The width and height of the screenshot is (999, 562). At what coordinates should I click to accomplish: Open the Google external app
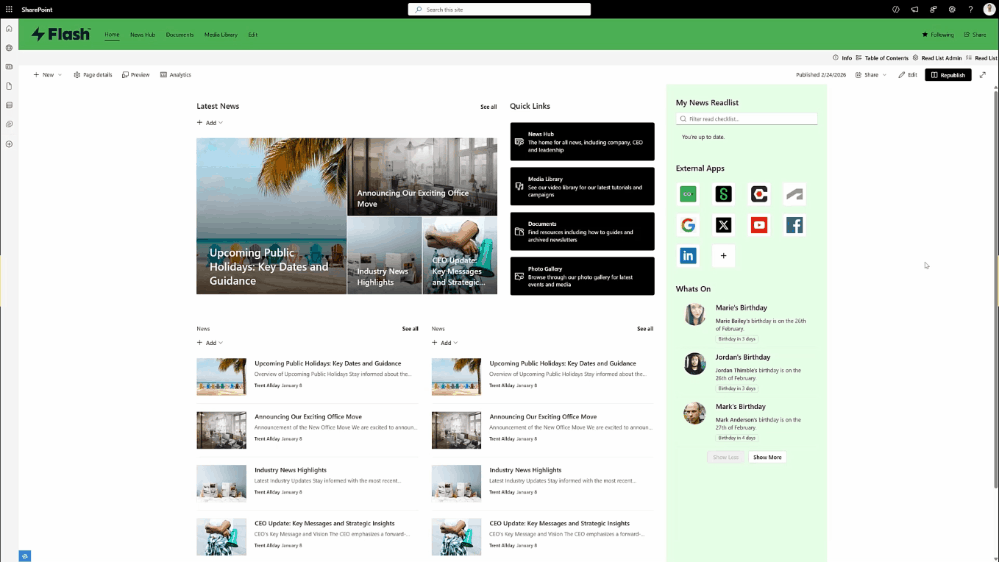tap(688, 225)
